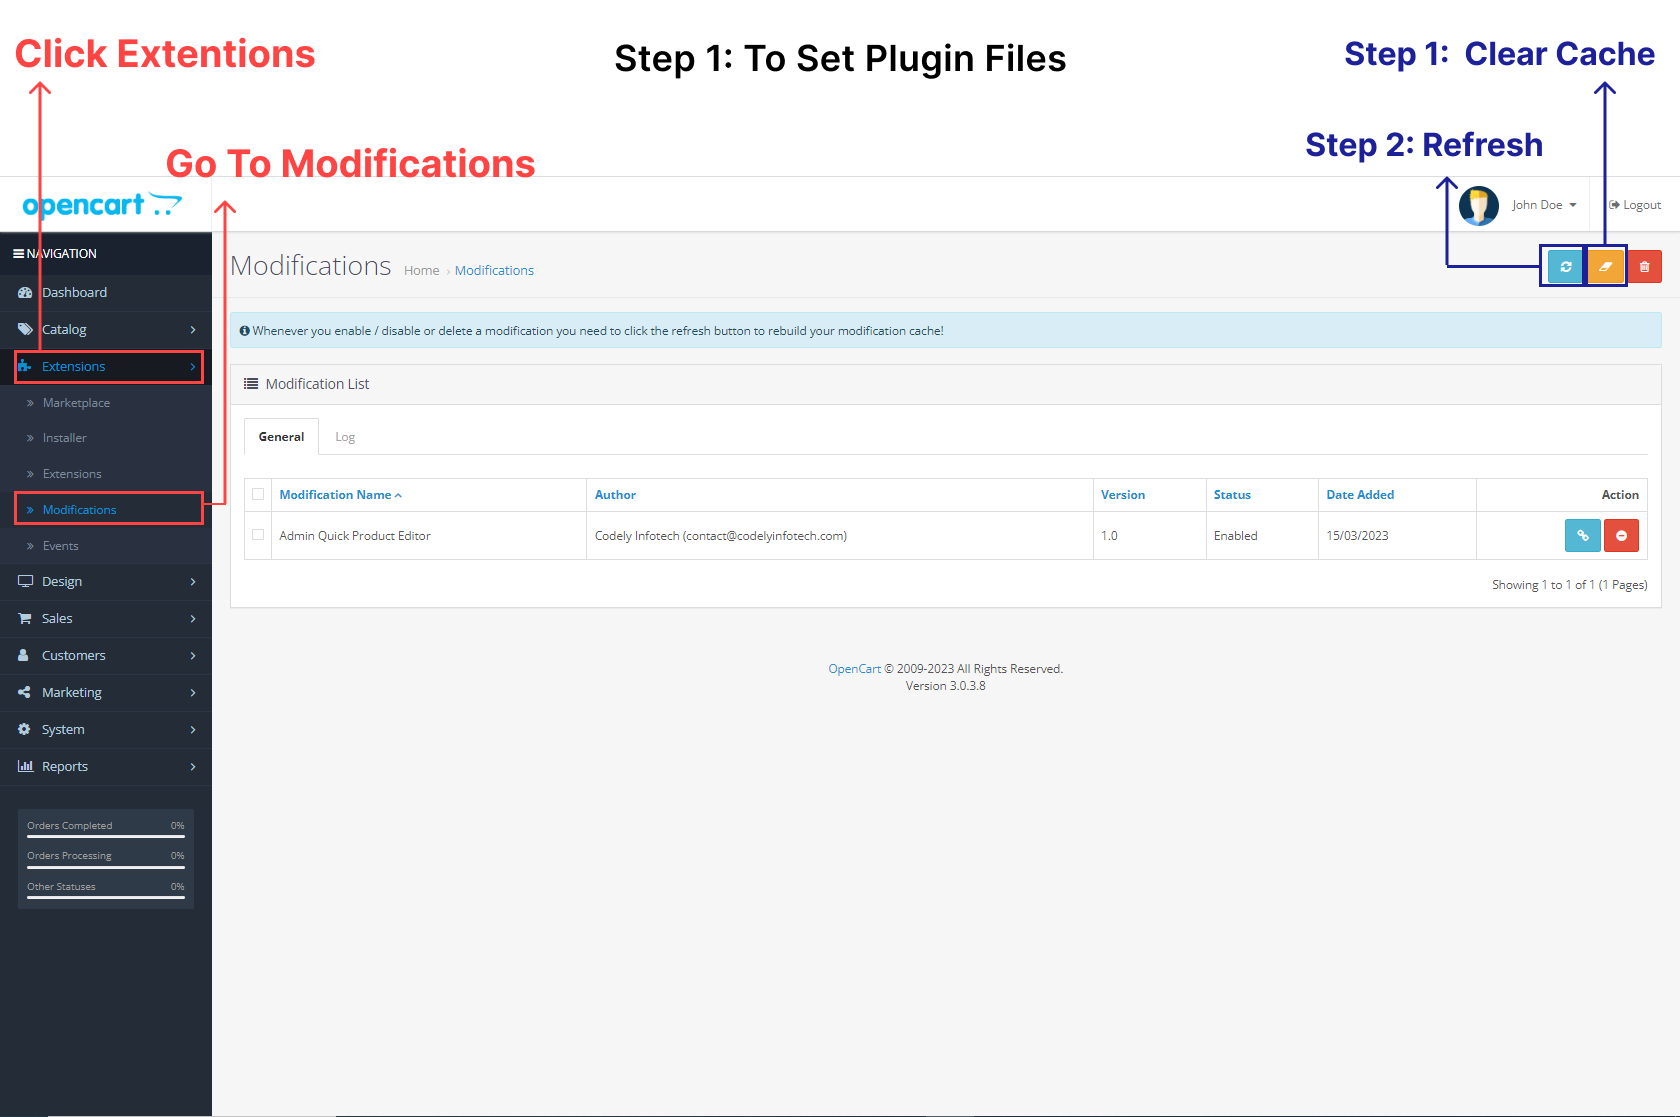Viewport: 1680px width, 1117px height.
Task: Disable Admin Quick Product Editor via red minus icon
Action: pos(1621,535)
